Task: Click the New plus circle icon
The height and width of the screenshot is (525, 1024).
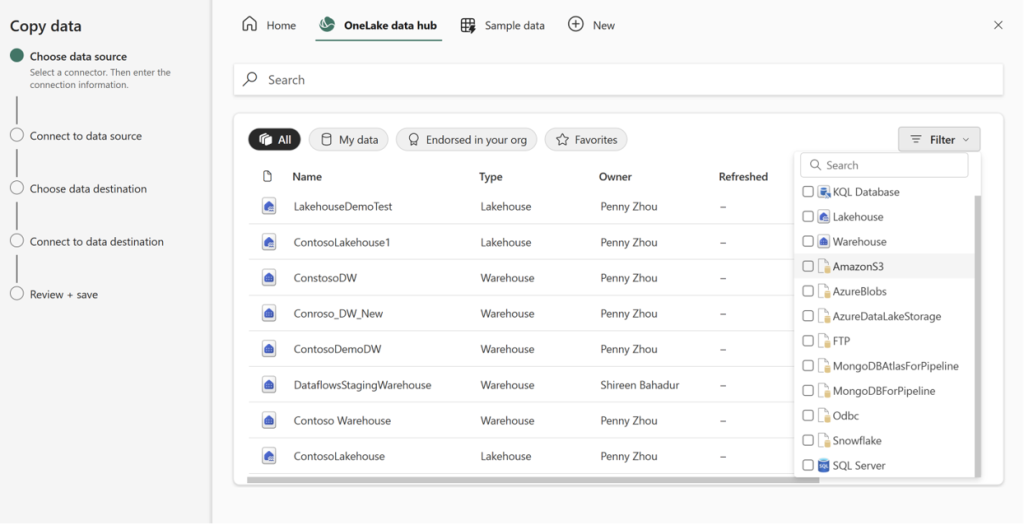Action: pos(575,25)
